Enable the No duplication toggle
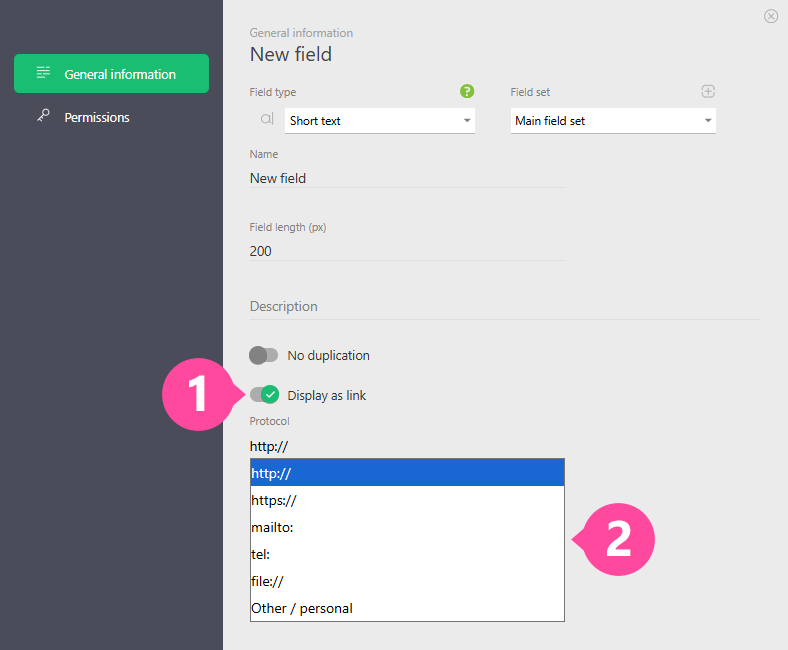 point(264,355)
